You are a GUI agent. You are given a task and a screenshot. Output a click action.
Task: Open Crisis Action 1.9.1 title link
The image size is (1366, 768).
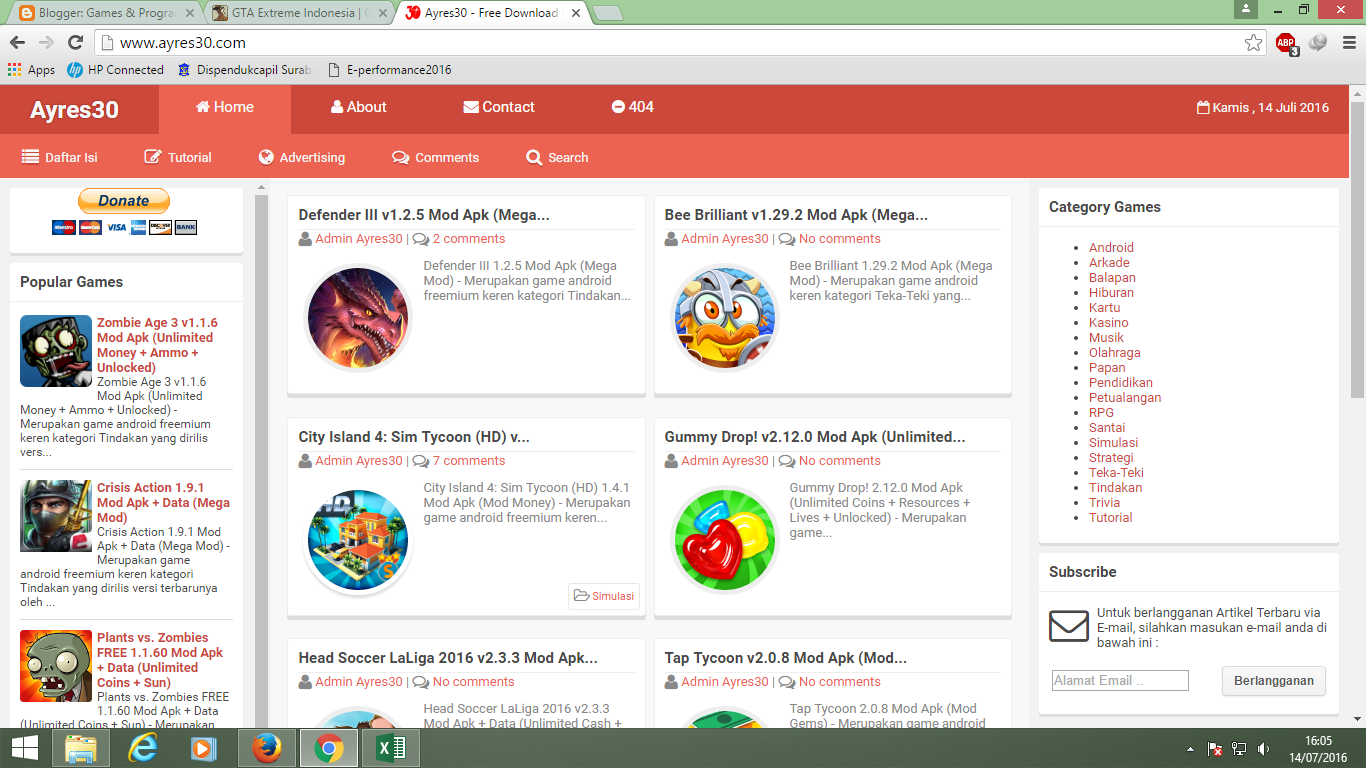pos(163,502)
